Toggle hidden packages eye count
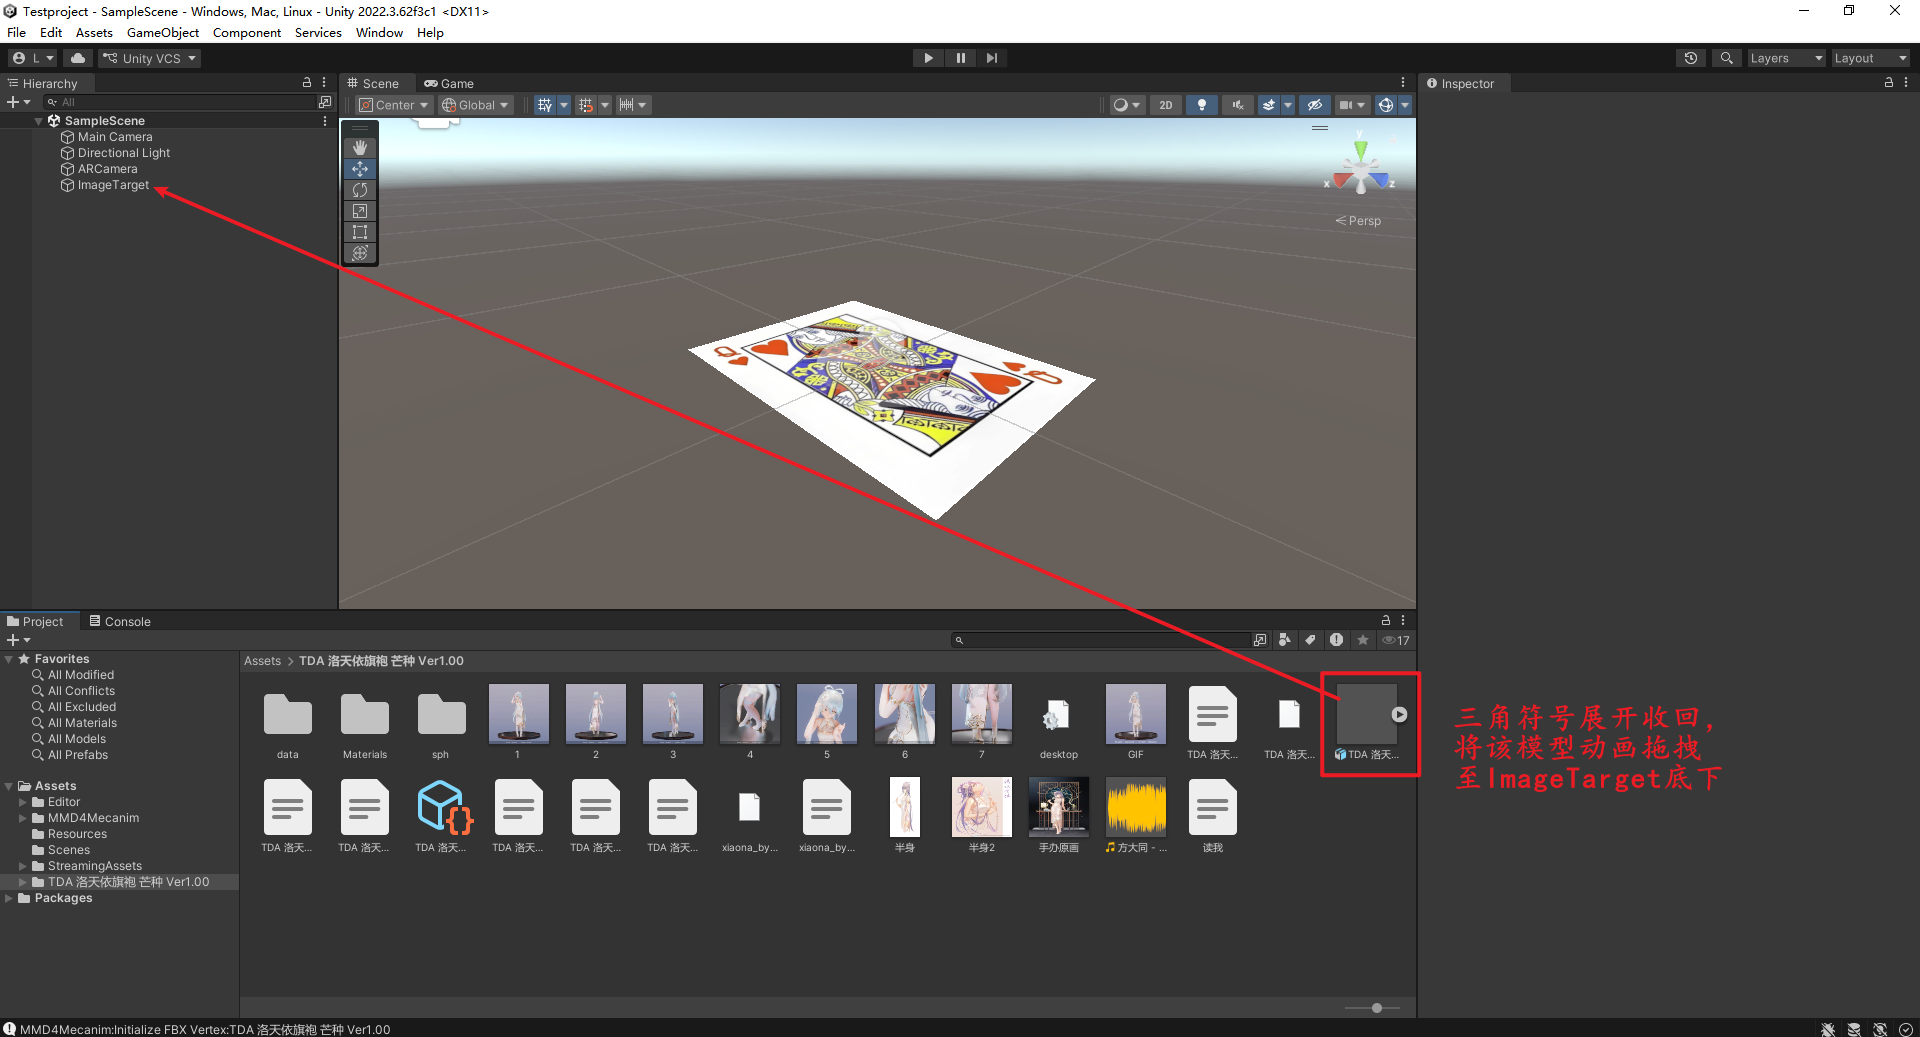Viewport: 1920px width, 1037px height. pos(1395,640)
